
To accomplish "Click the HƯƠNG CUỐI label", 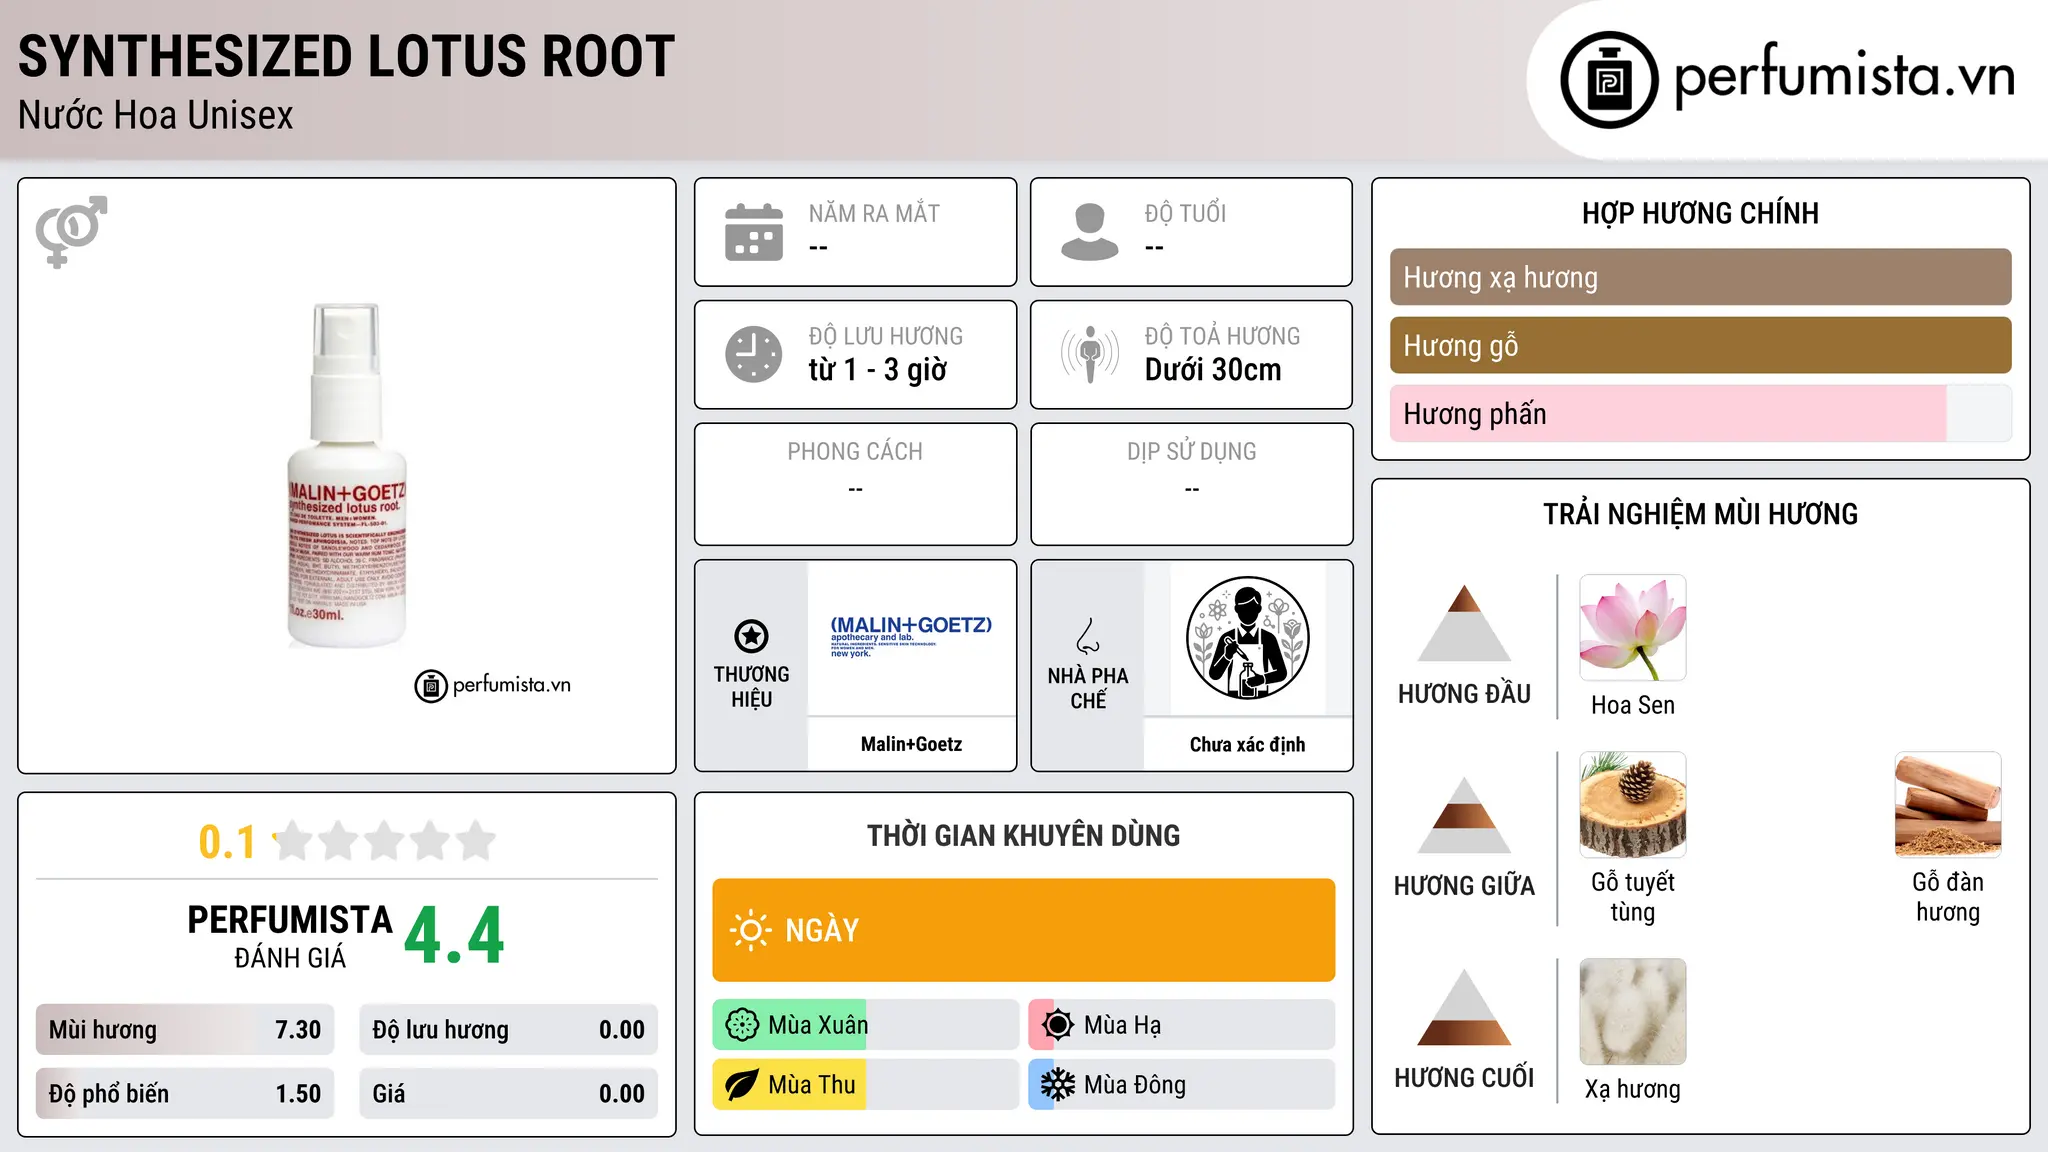I will click(1464, 1078).
